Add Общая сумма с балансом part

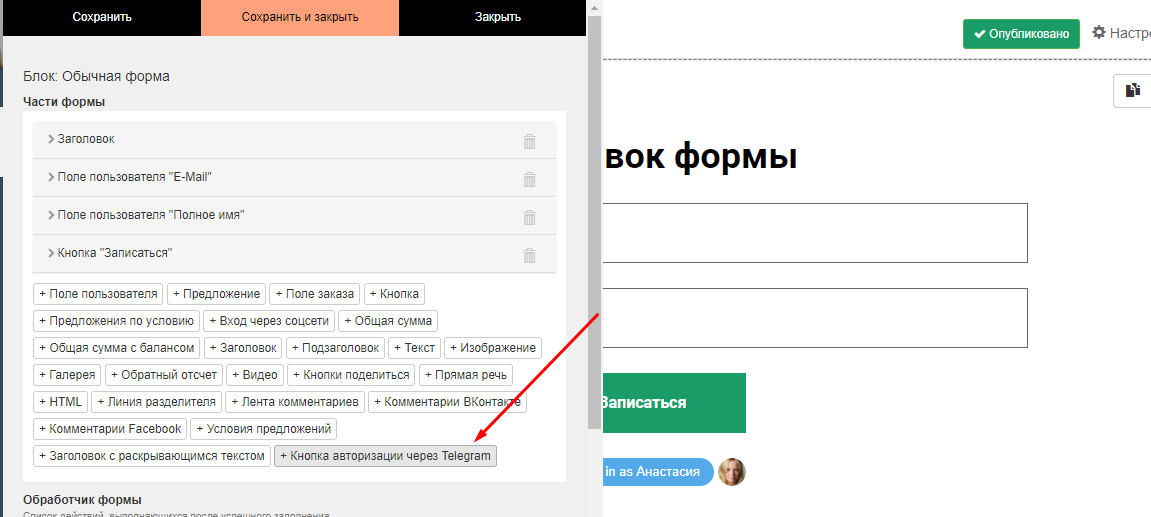coord(117,347)
